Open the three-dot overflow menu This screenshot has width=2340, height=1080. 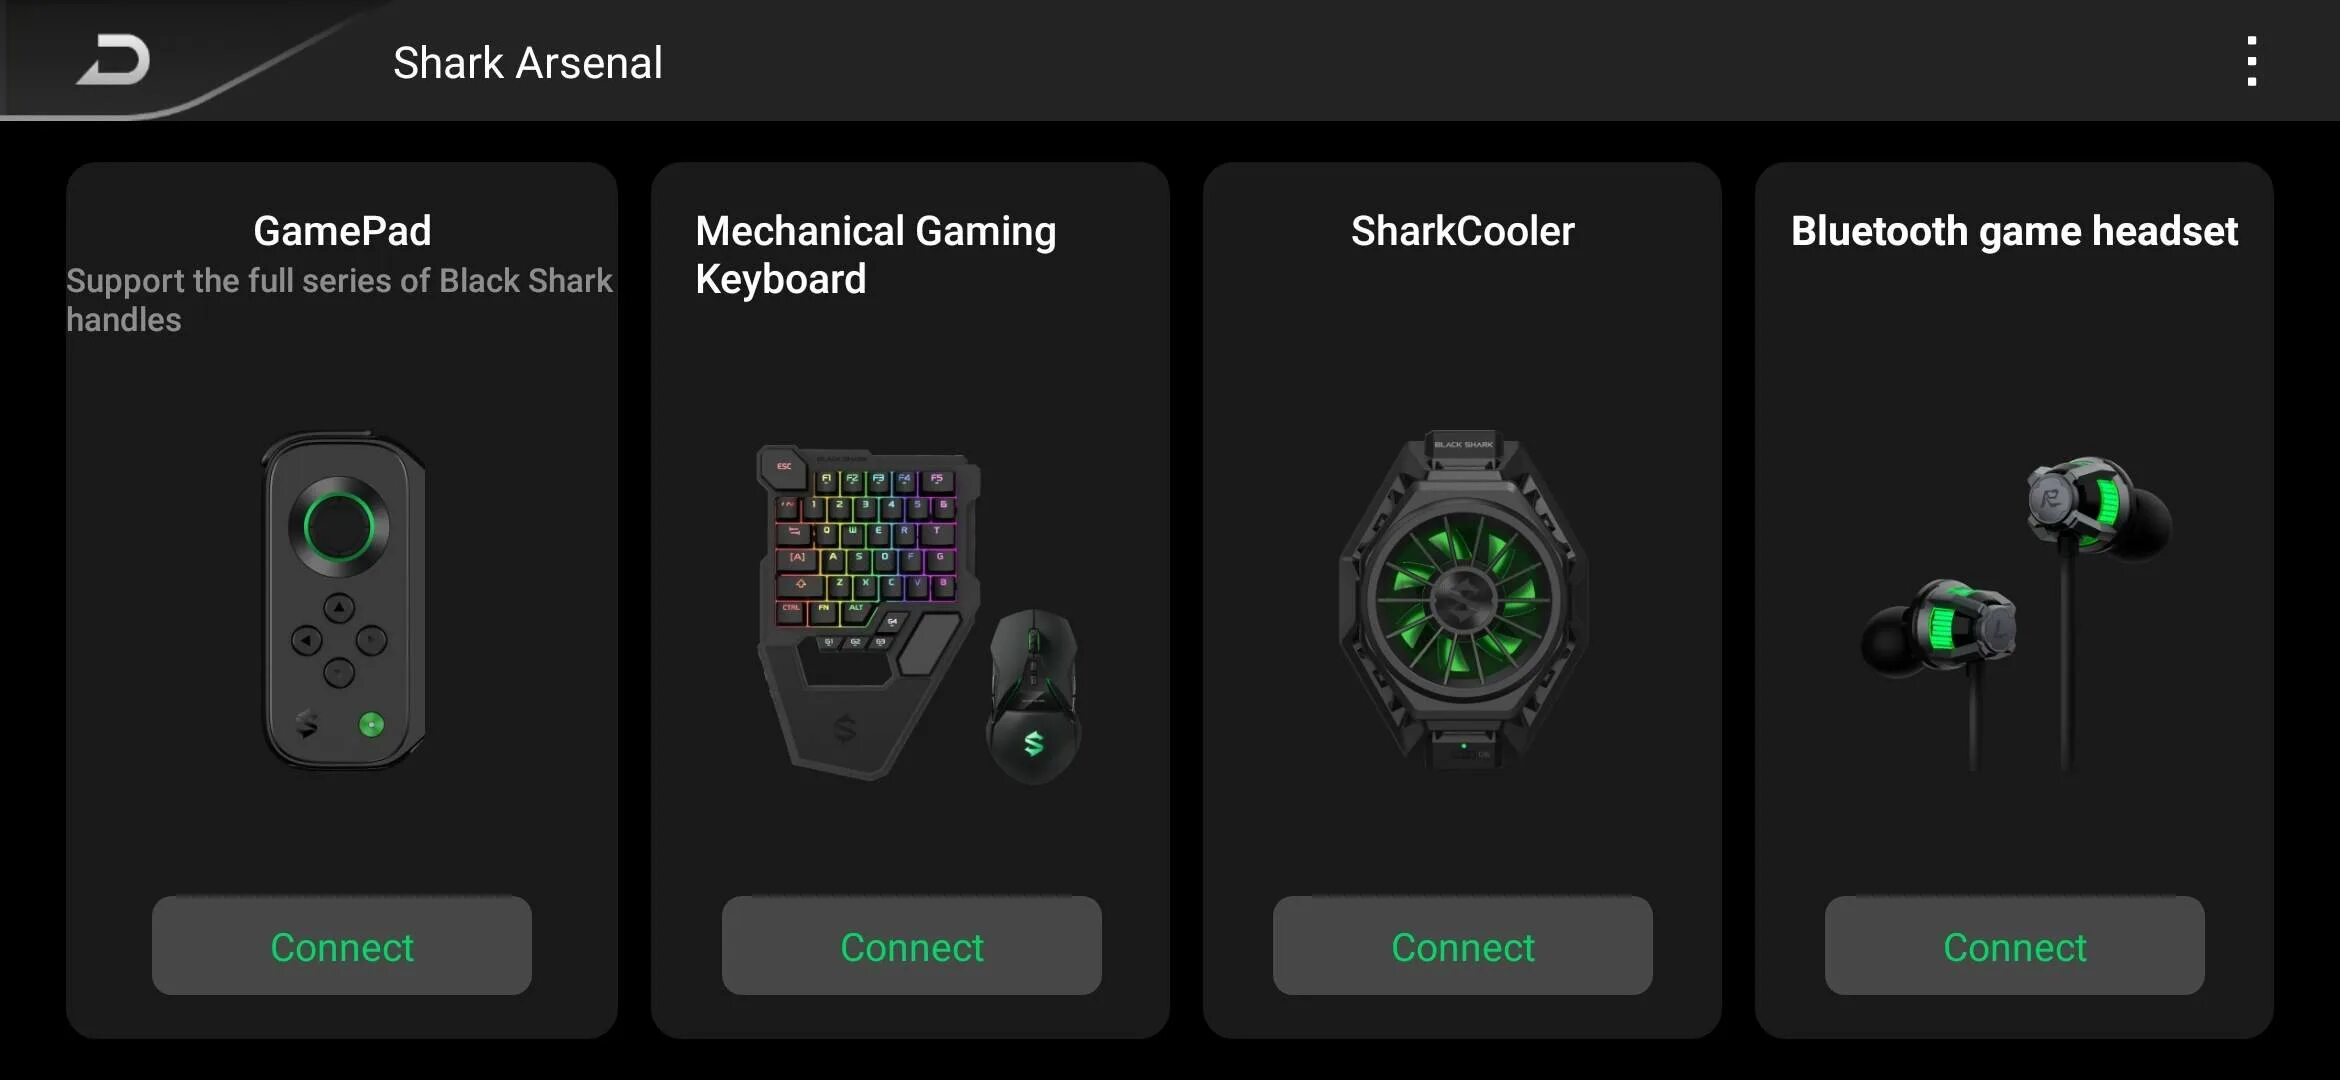pos(2251,62)
